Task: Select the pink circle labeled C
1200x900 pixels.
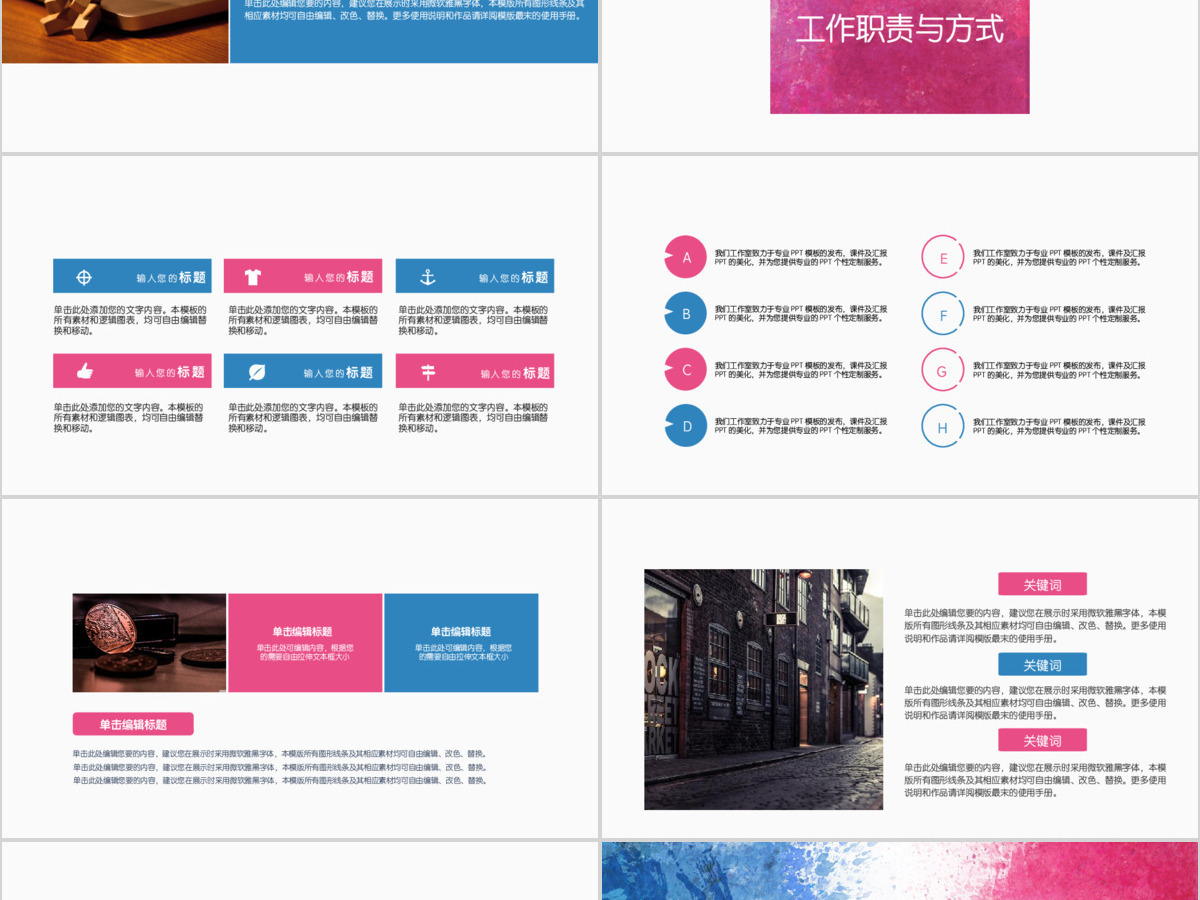Action: 686,369
